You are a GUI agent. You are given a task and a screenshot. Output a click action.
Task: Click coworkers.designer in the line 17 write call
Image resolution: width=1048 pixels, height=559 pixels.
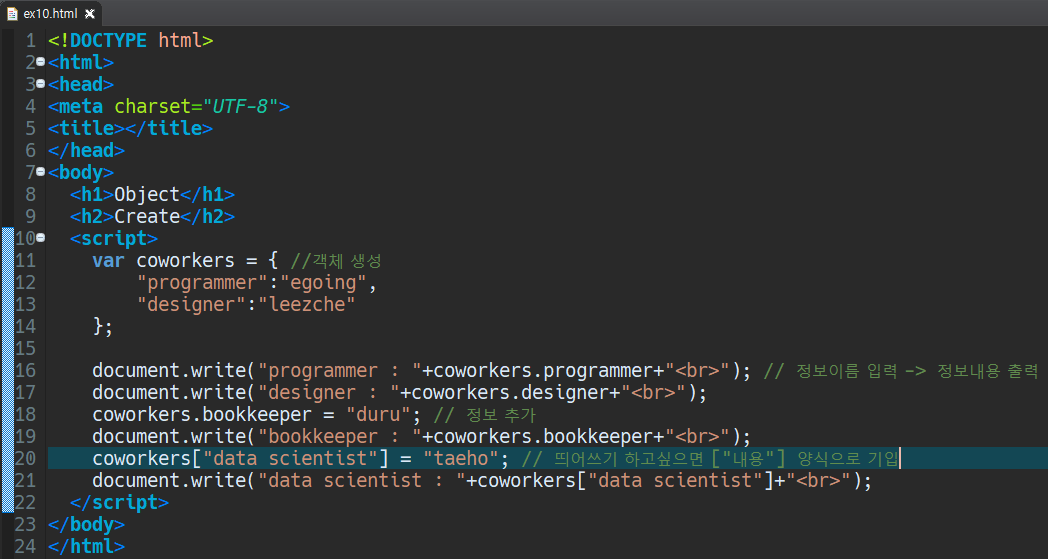click(510, 393)
